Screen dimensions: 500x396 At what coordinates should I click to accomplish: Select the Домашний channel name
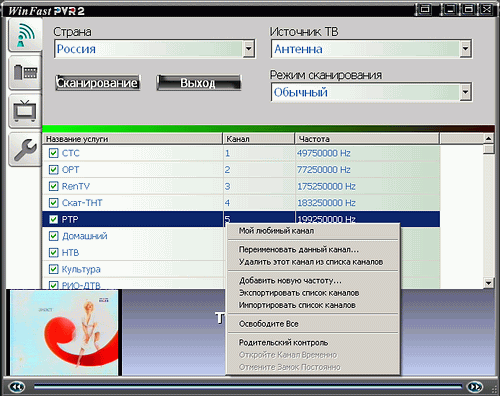85,236
